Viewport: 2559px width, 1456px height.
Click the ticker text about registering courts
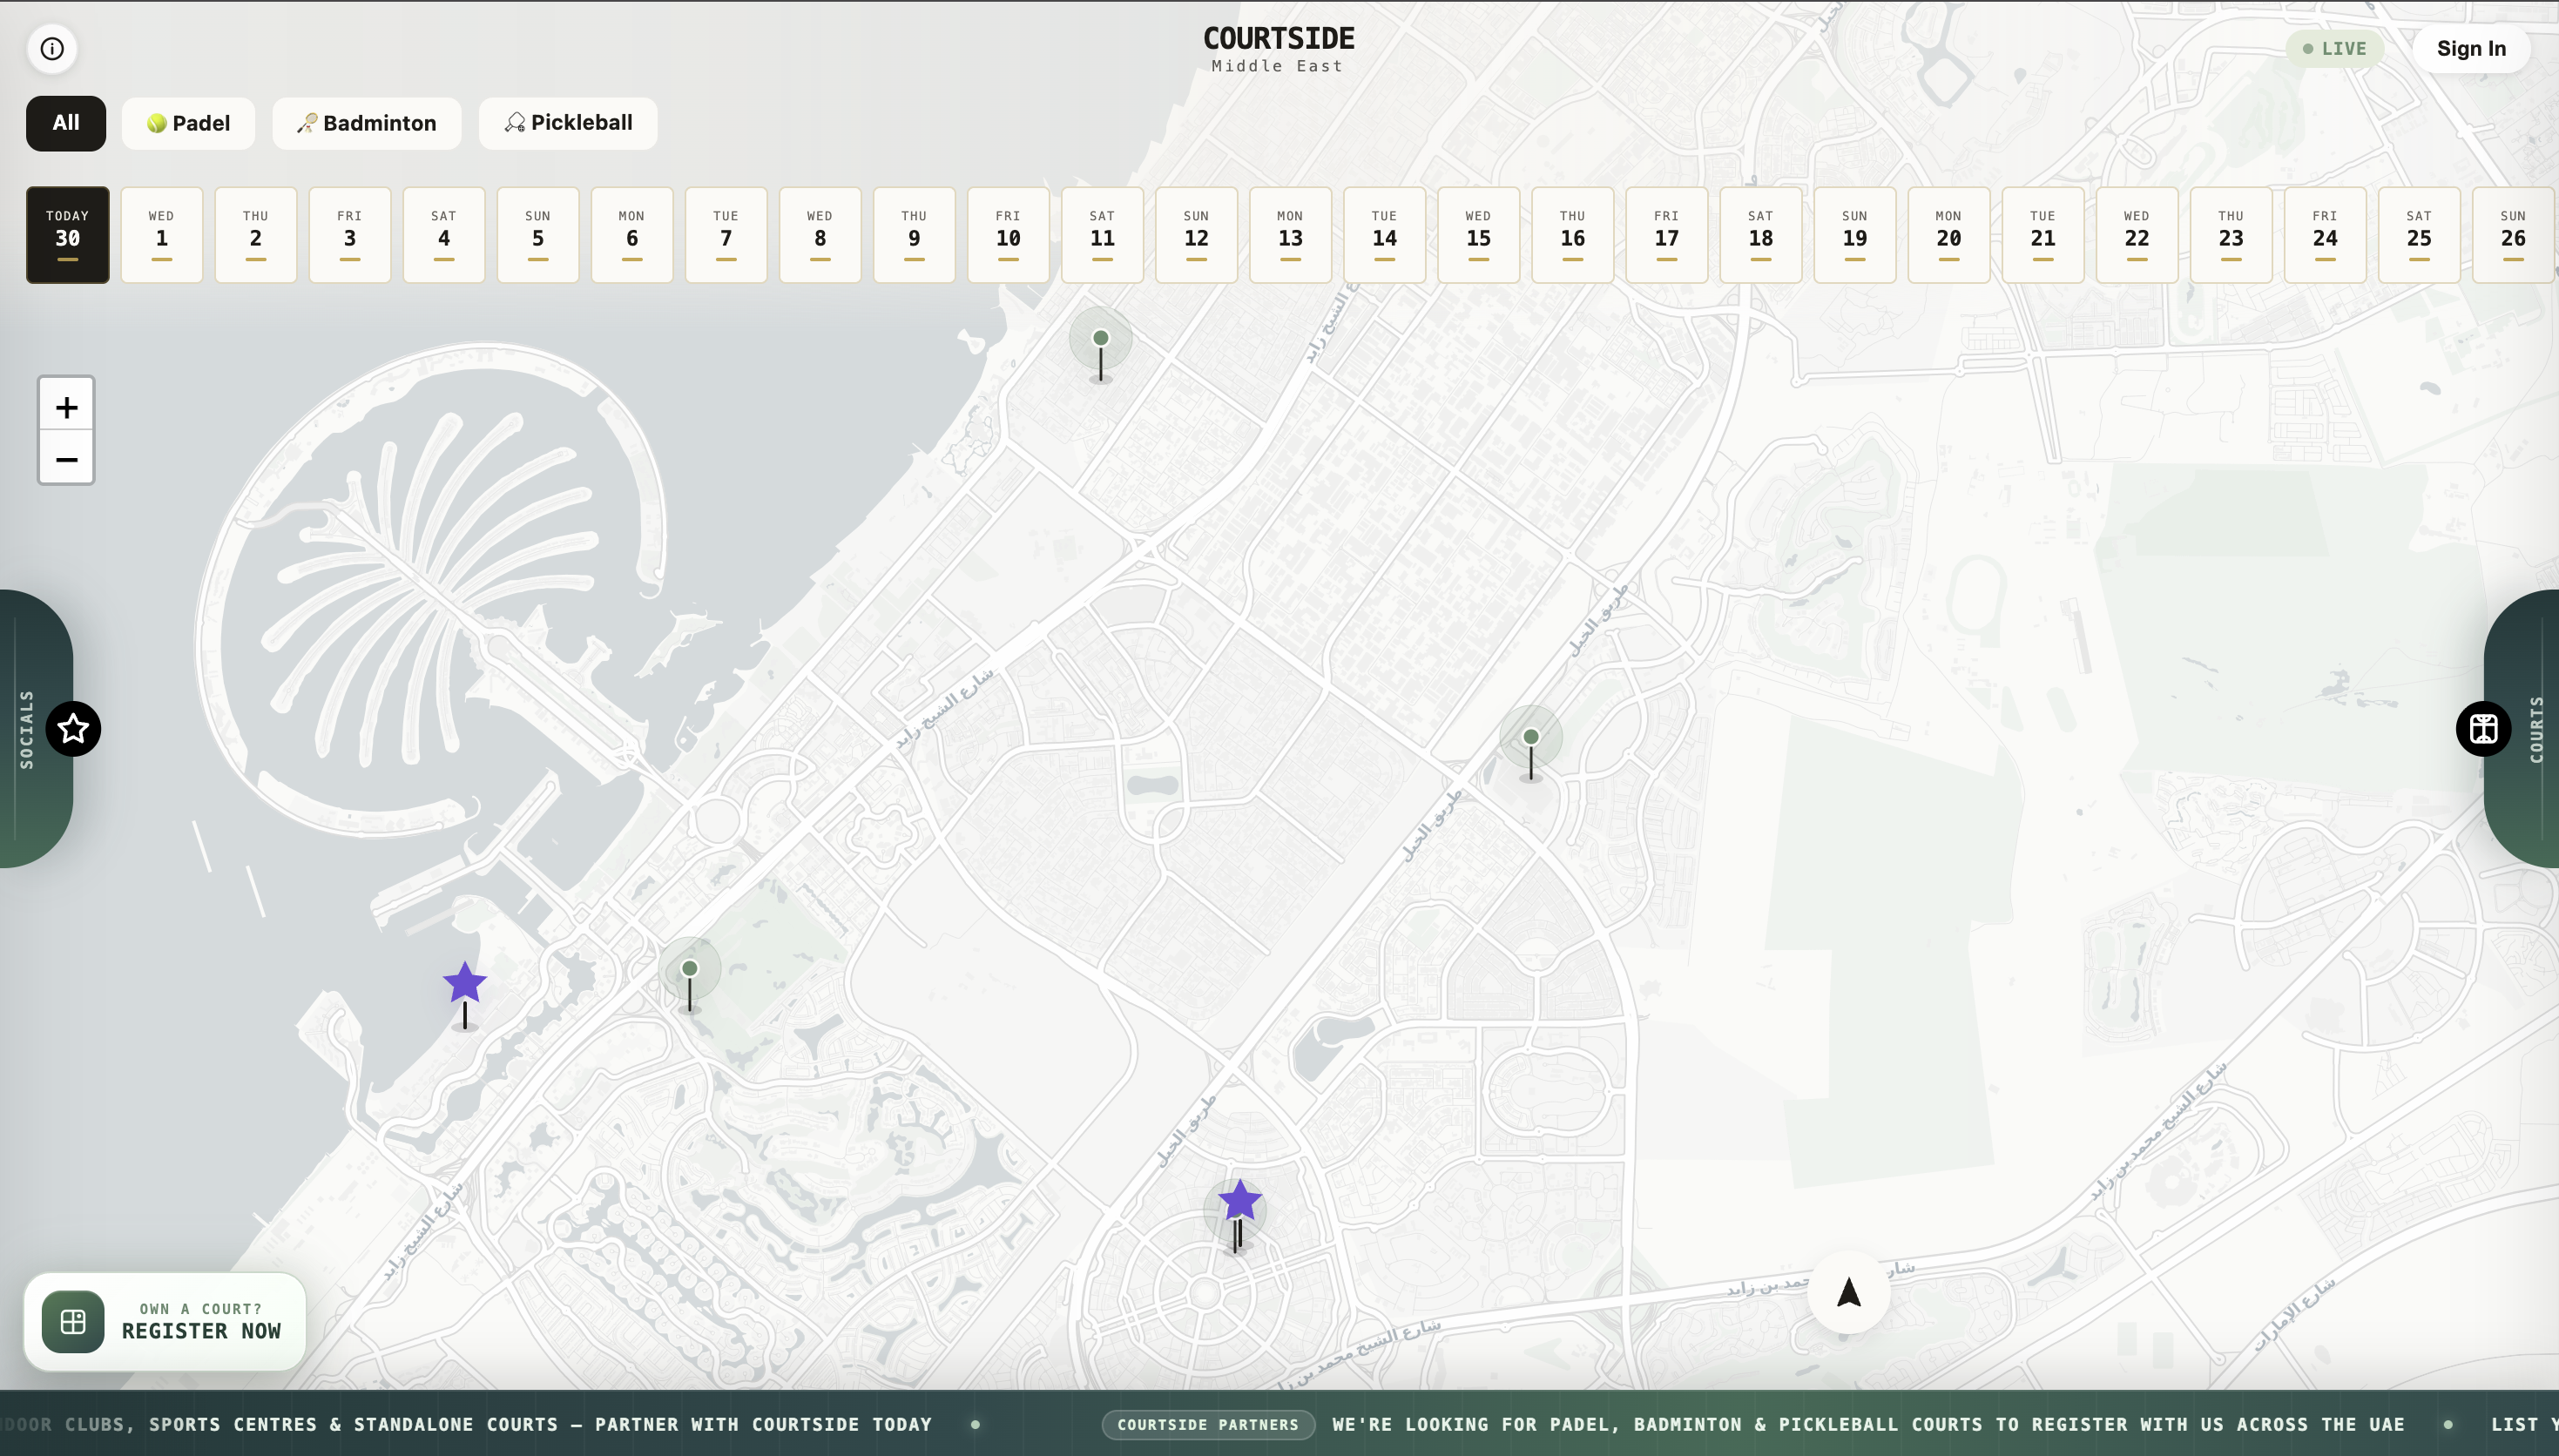click(x=1868, y=1424)
